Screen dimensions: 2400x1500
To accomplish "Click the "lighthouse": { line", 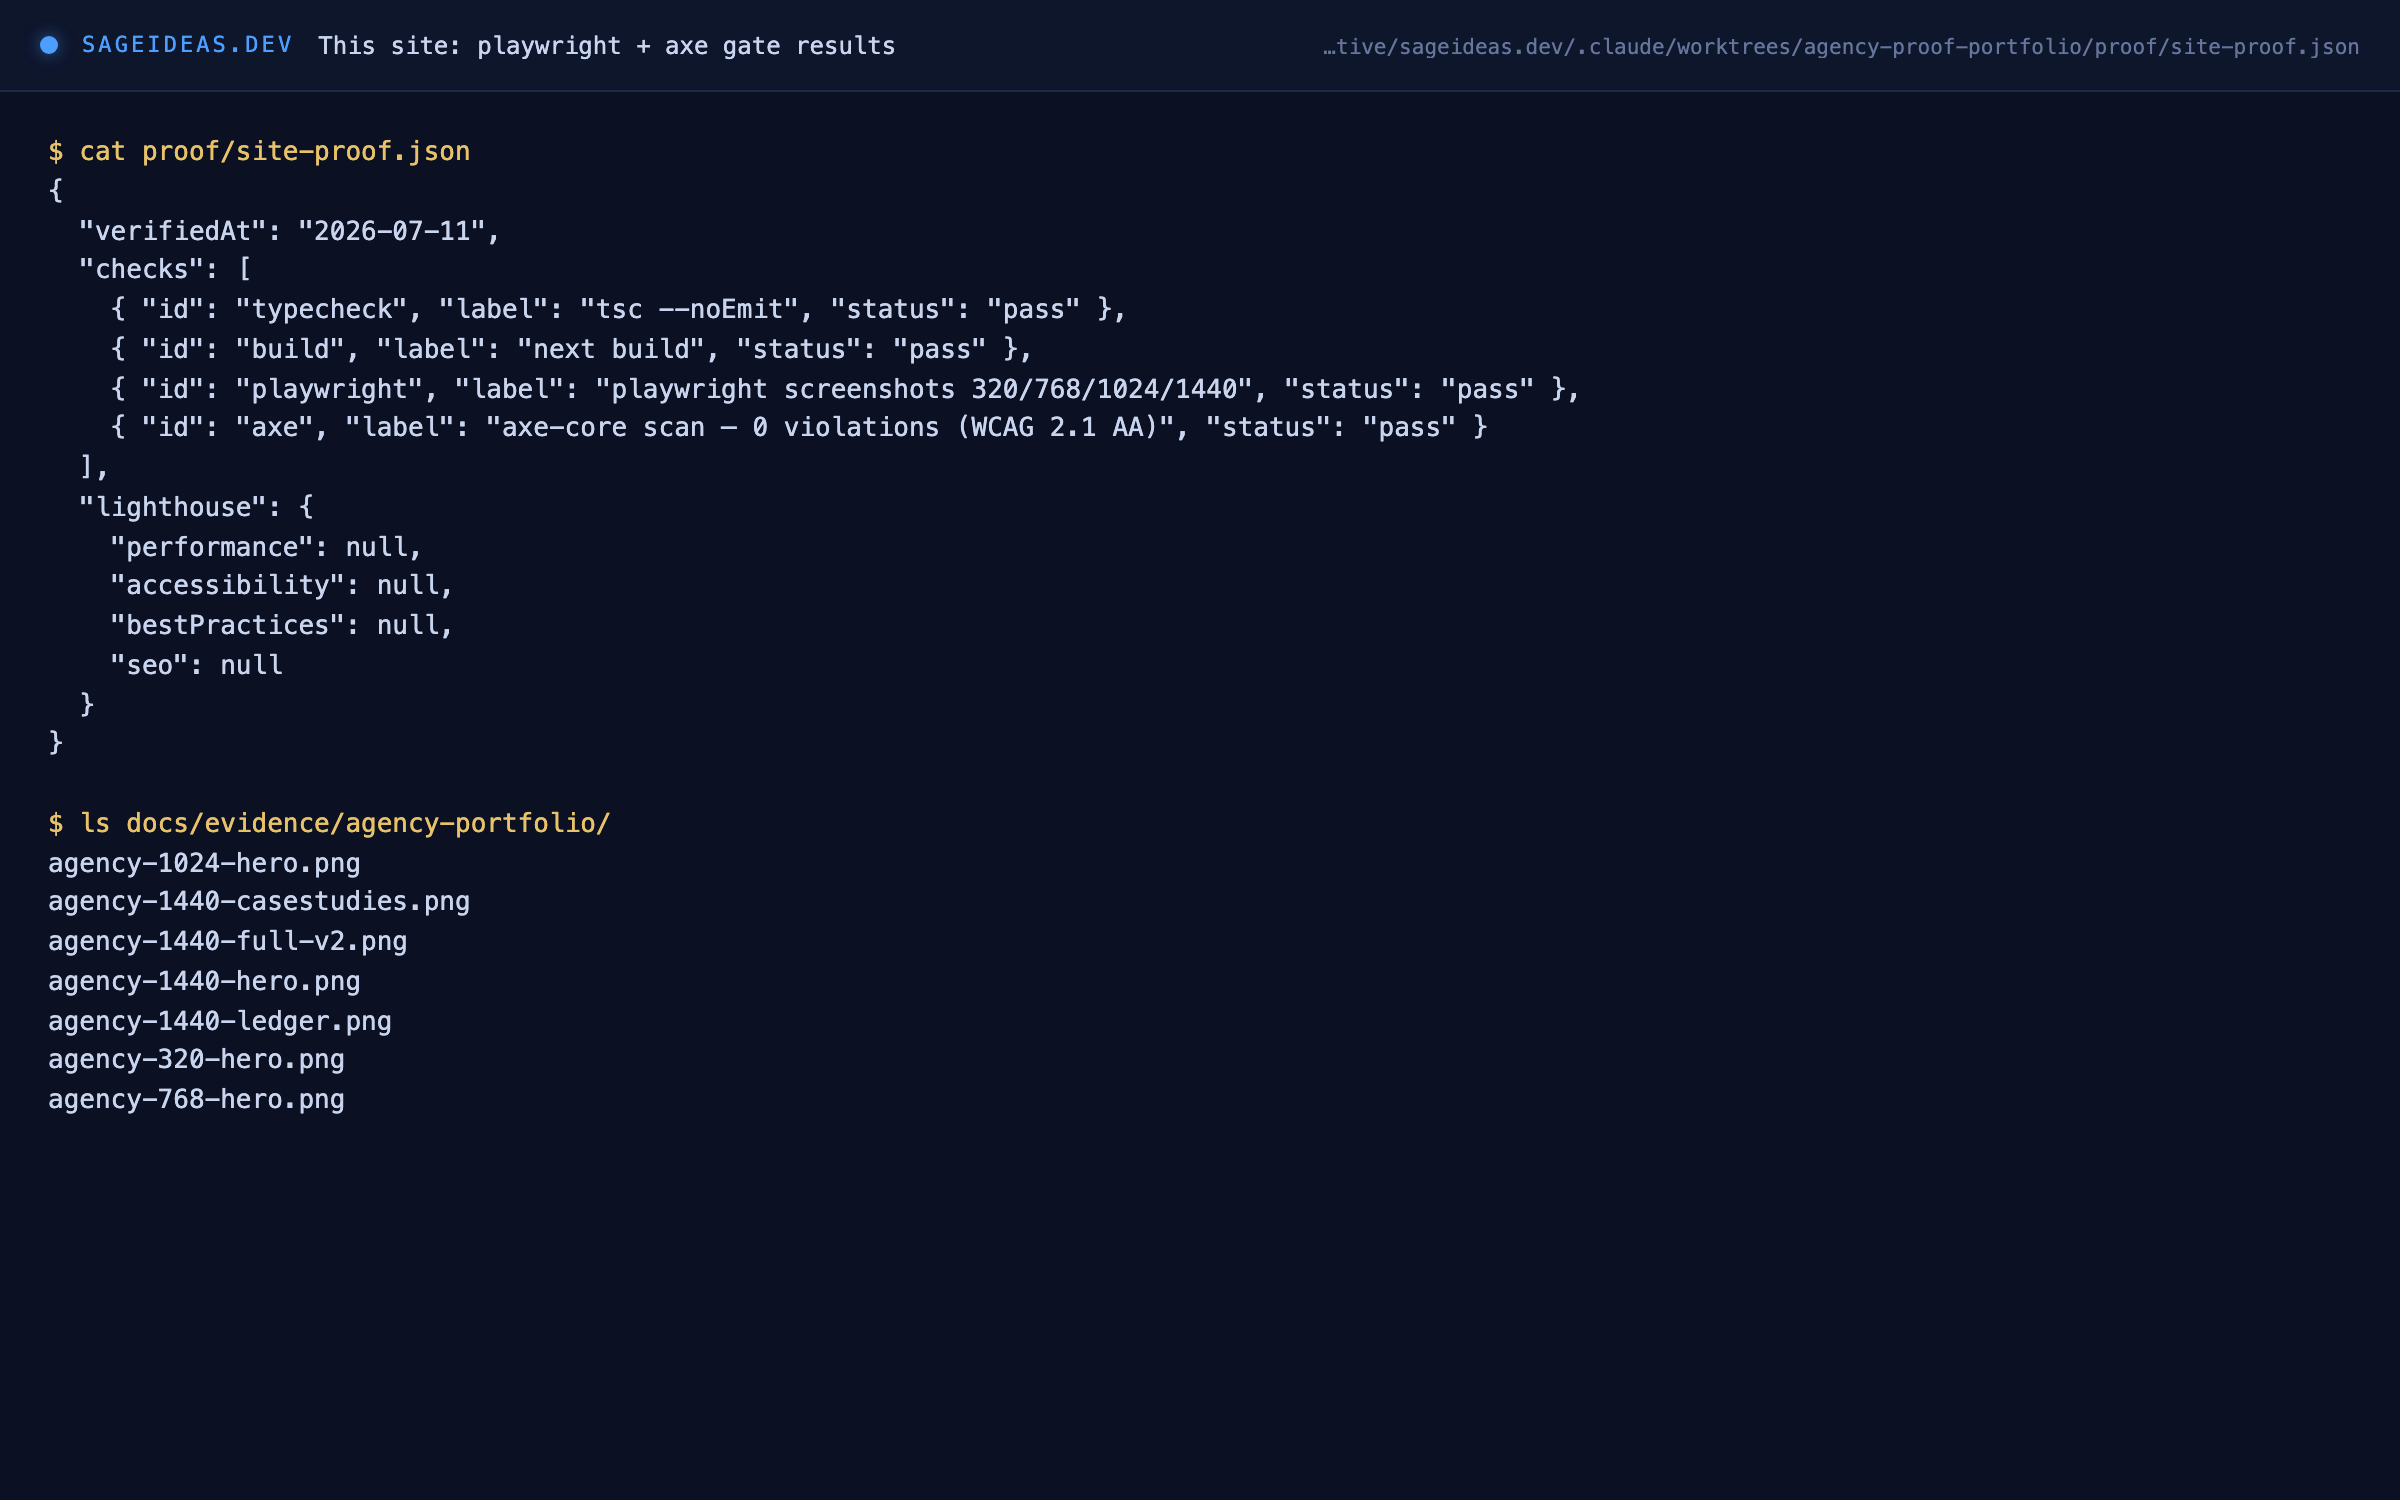I will pos(196,507).
